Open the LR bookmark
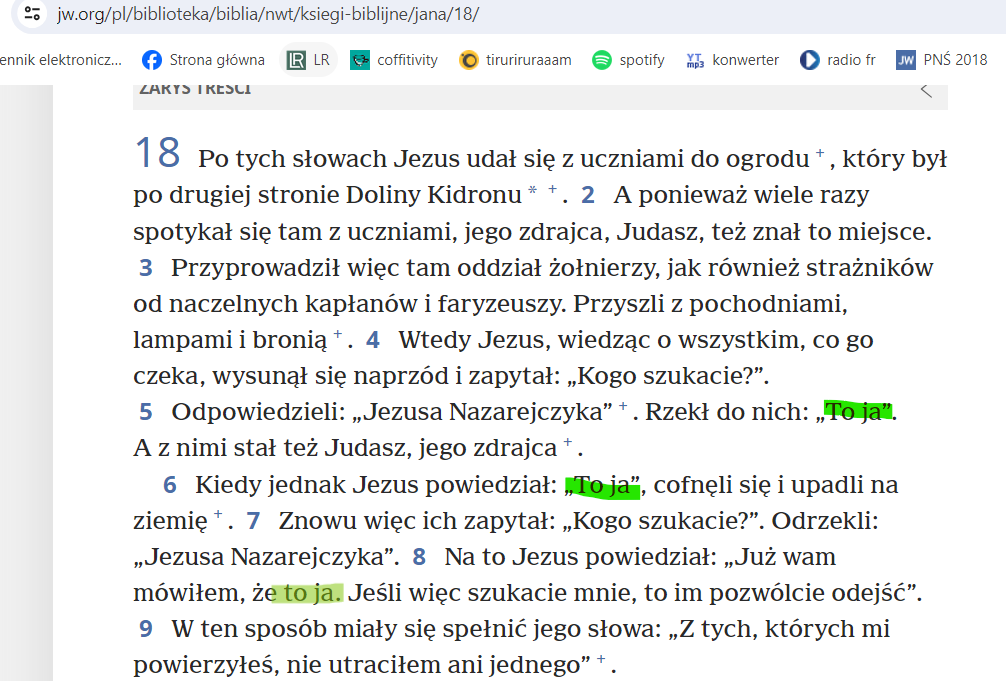Screen dimensions: 1006x681 (x=308, y=60)
